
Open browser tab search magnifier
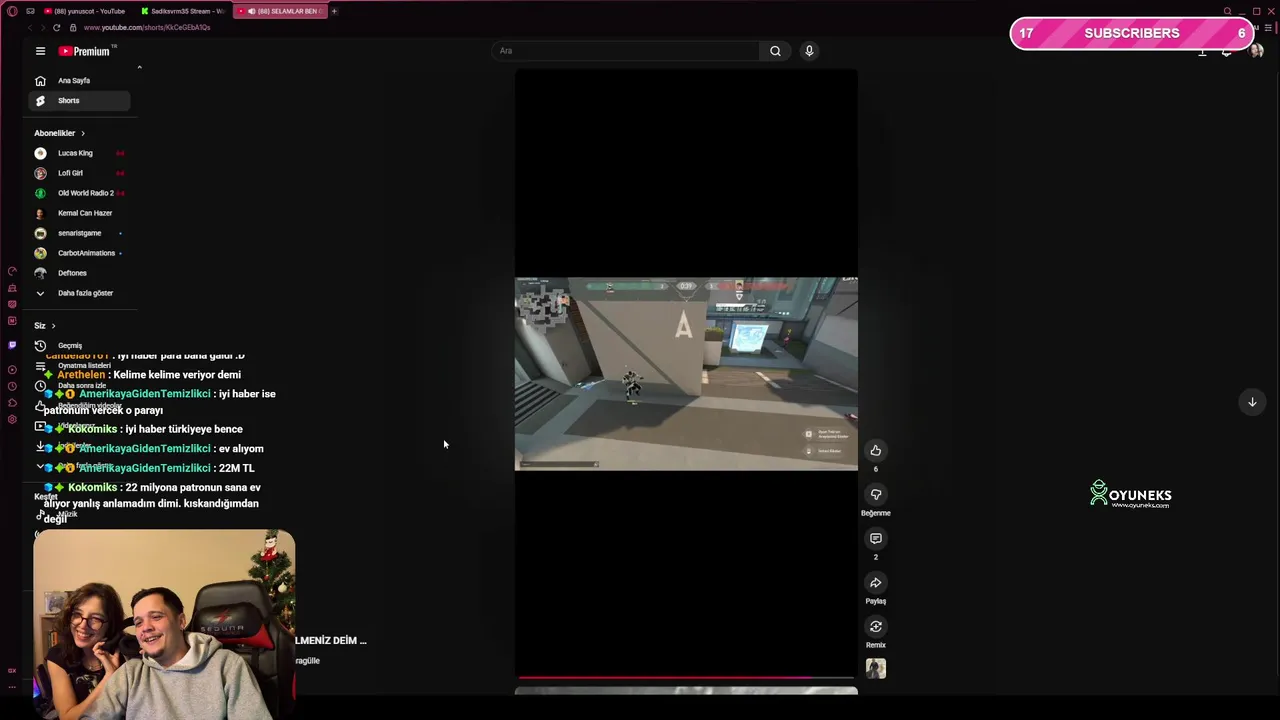(x=1228, y=11)
